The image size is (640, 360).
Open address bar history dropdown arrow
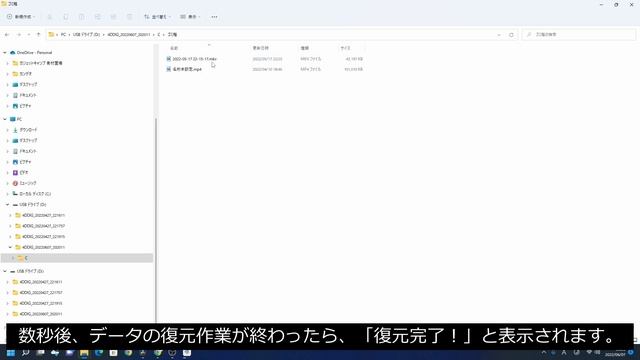click(x=499, y=35)
